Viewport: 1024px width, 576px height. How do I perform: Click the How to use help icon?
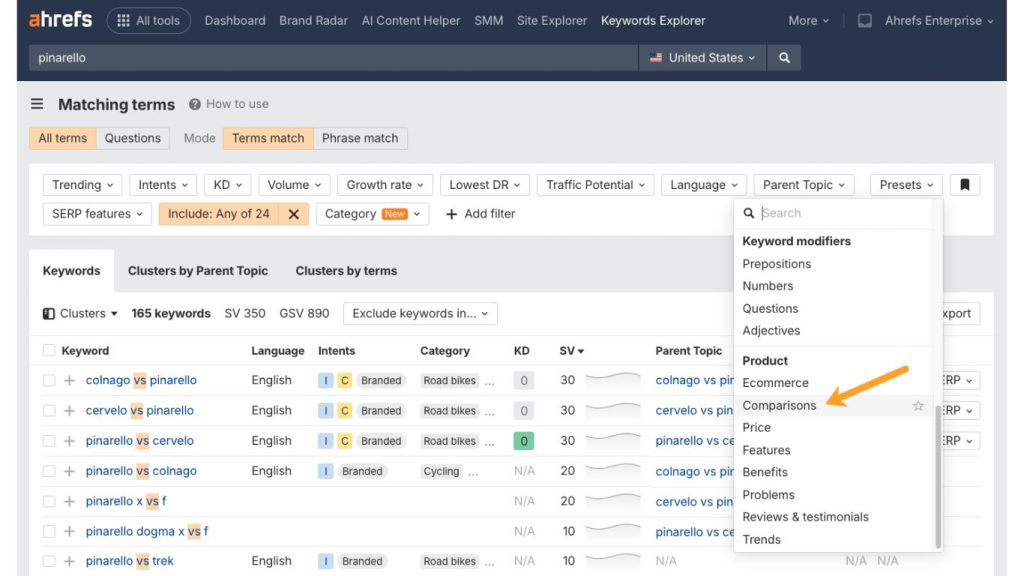[195, 104]
